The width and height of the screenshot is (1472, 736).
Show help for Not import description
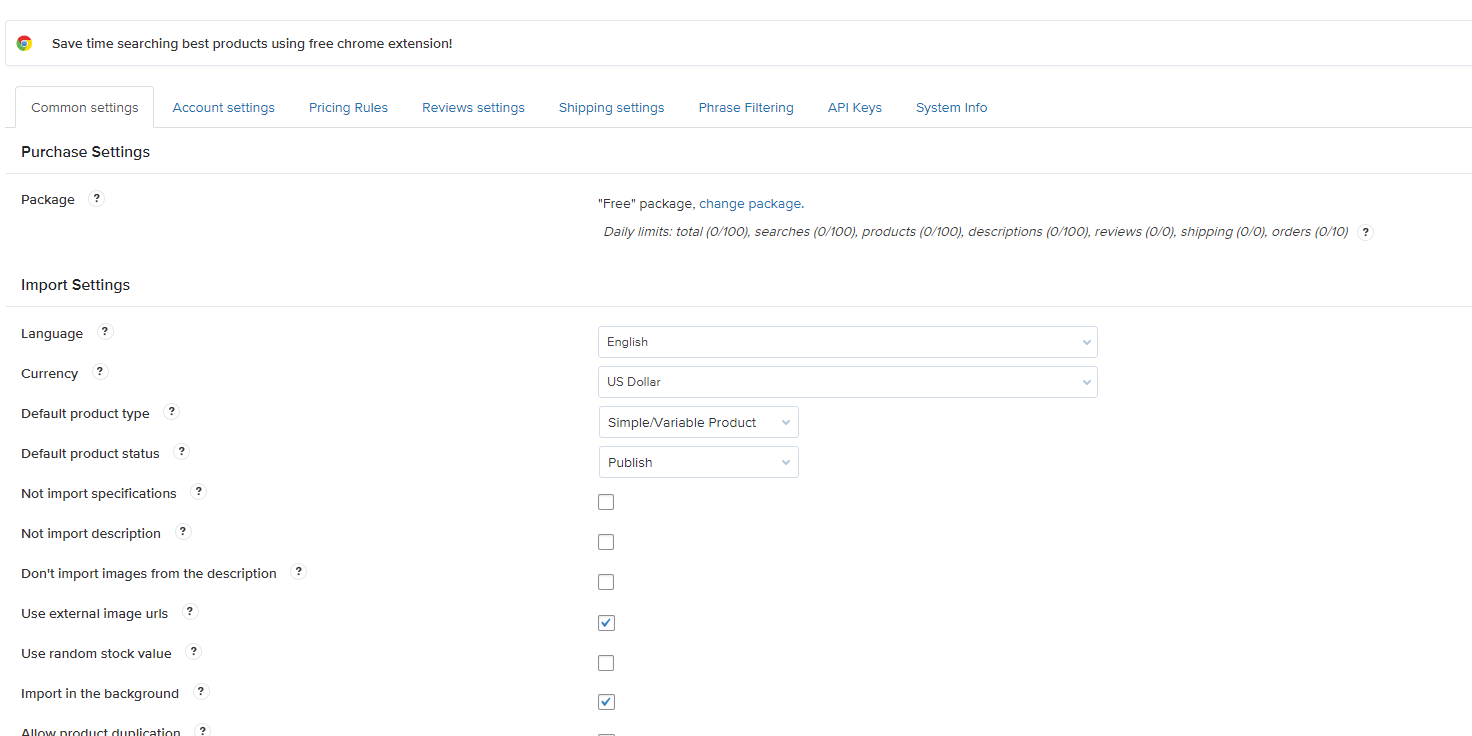[183, 532]
